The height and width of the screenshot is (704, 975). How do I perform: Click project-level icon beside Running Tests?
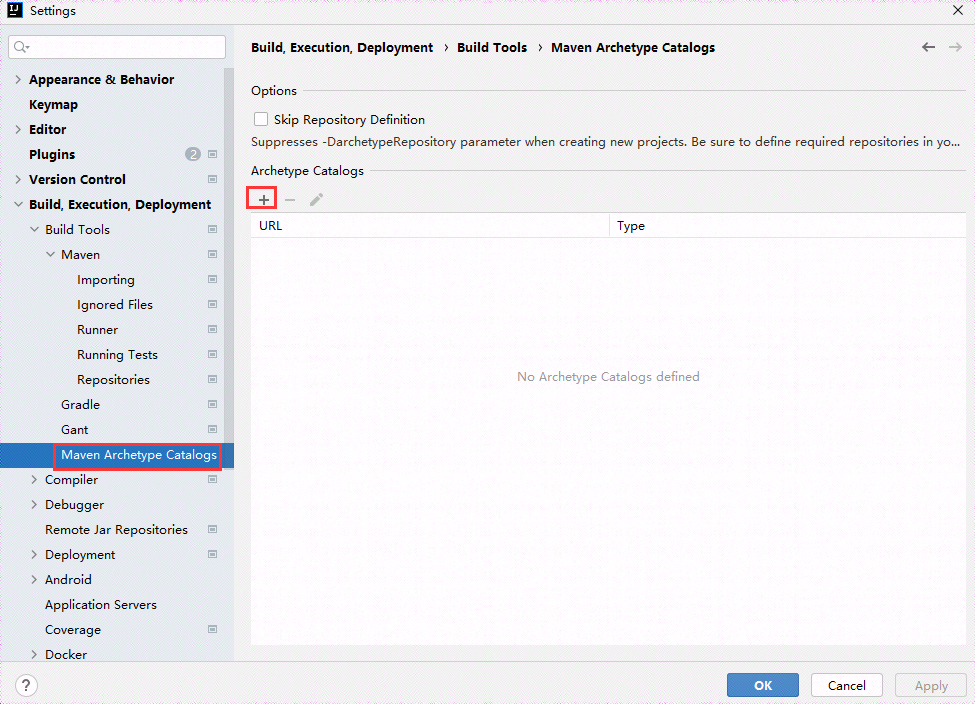(x=213, y=354)
